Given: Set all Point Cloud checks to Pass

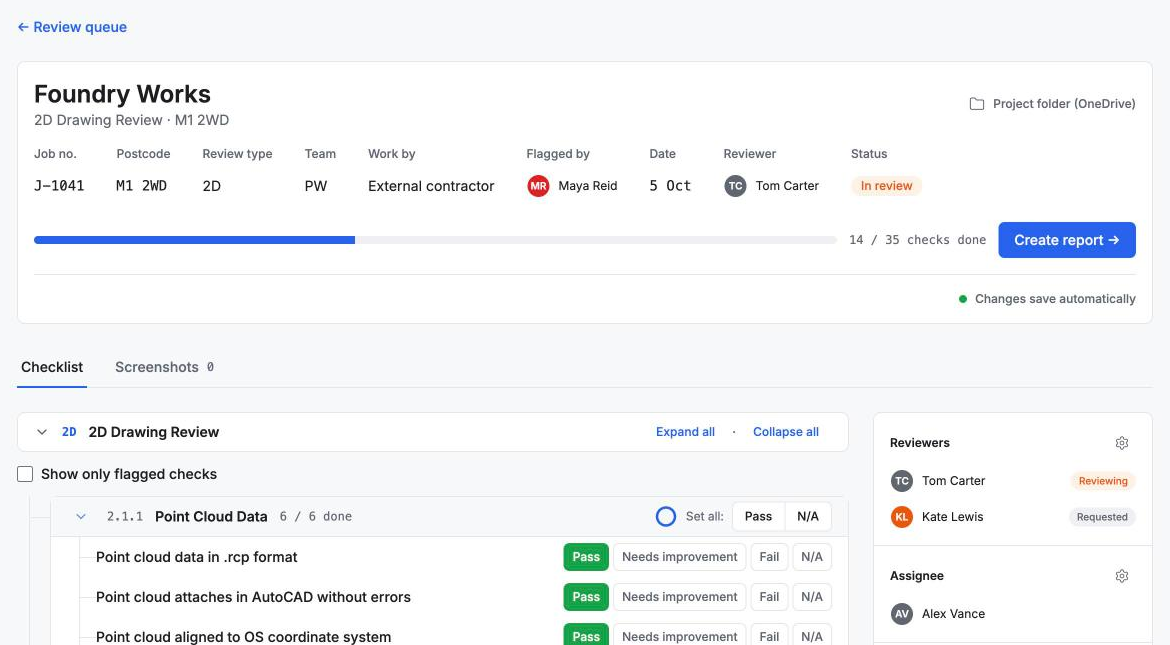Looking at the screenshot, I should [x=758, y=517].
